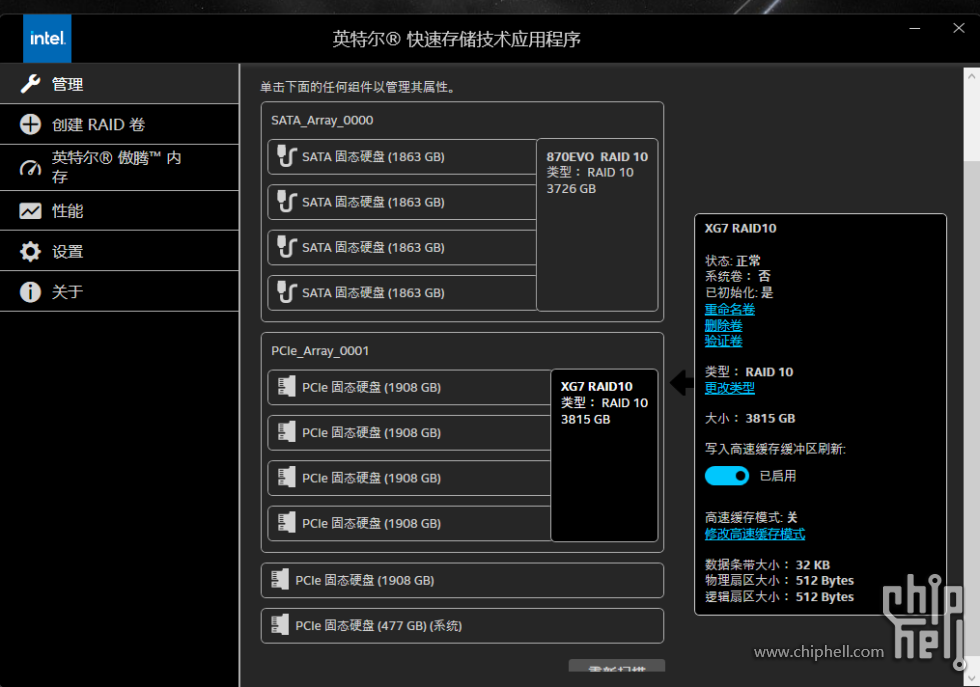Click the 删除卷 link
The height and width of the screenshot is (687, 980).
pyautogui.click(x=723, y=325)
